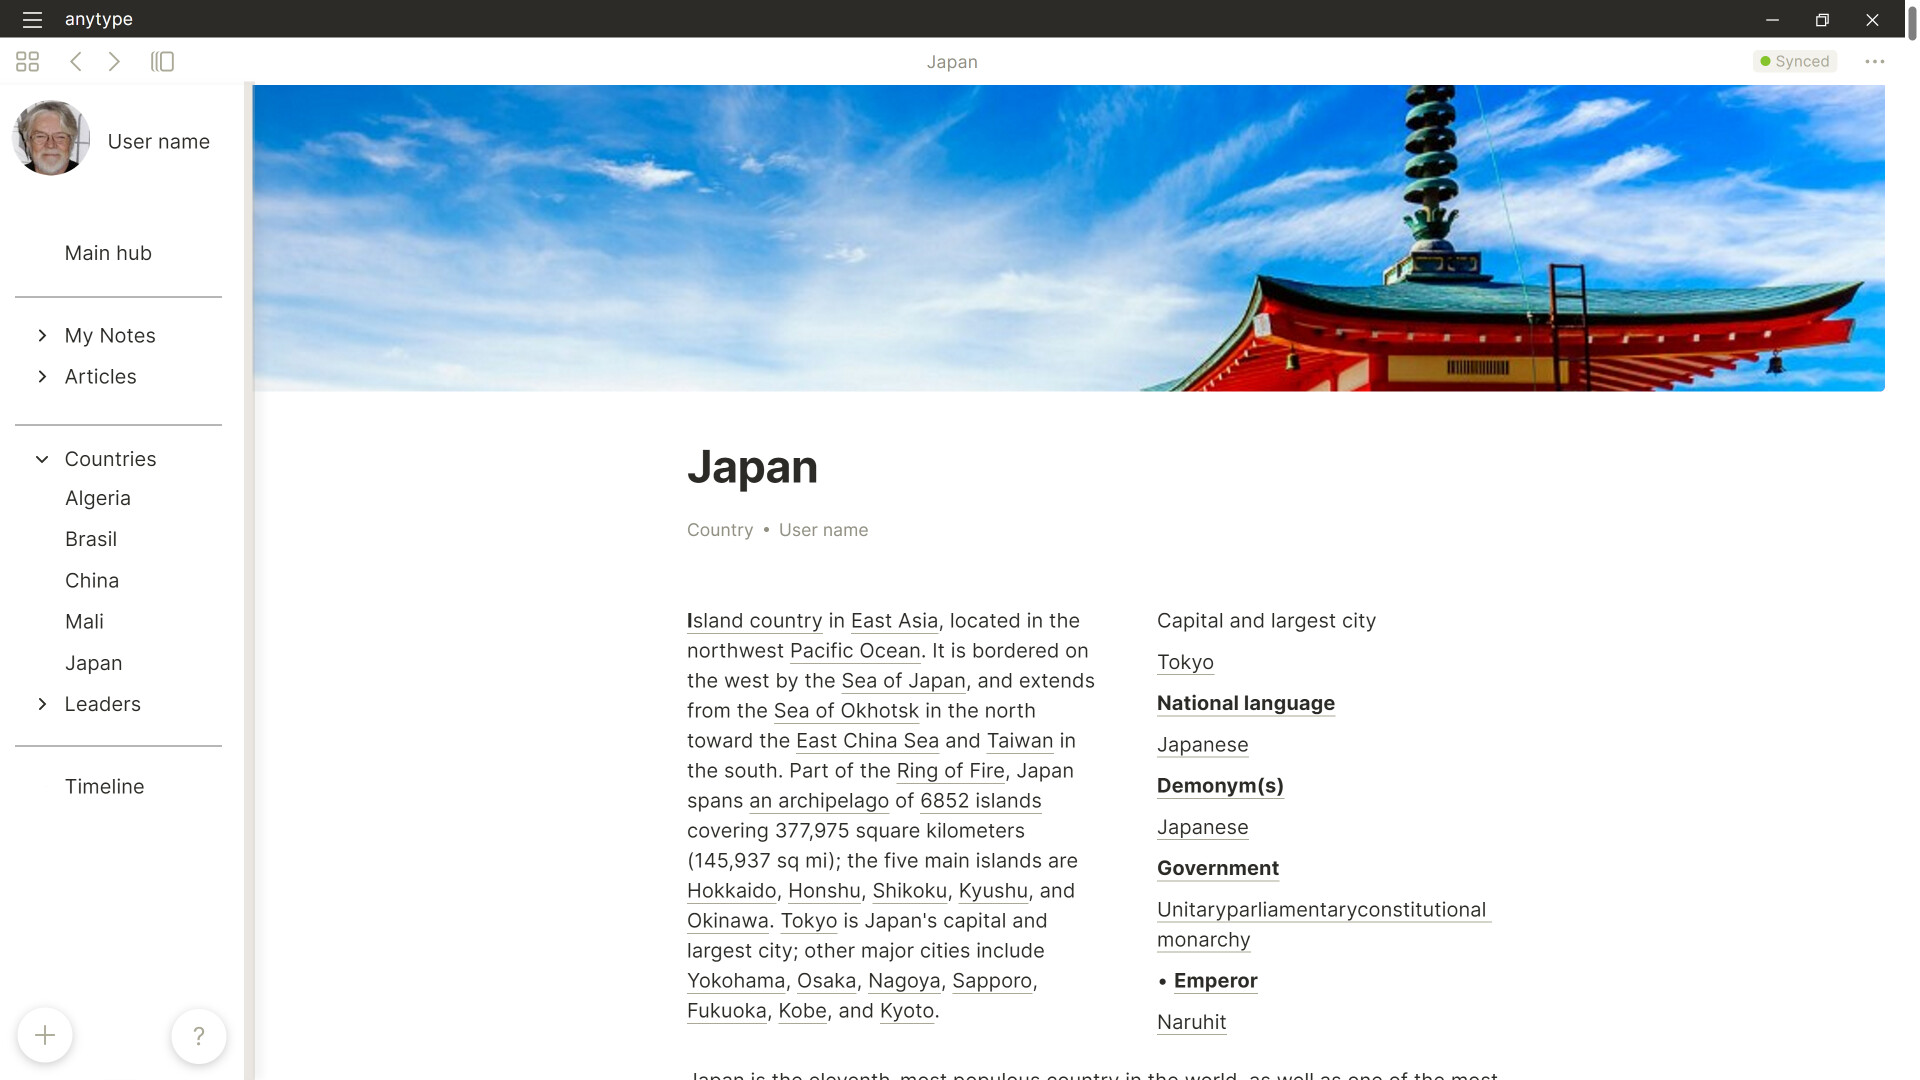This screenshot has height=1080, width=1920.
Task: Open the Tokyo link
Action: click(1185, 662)
